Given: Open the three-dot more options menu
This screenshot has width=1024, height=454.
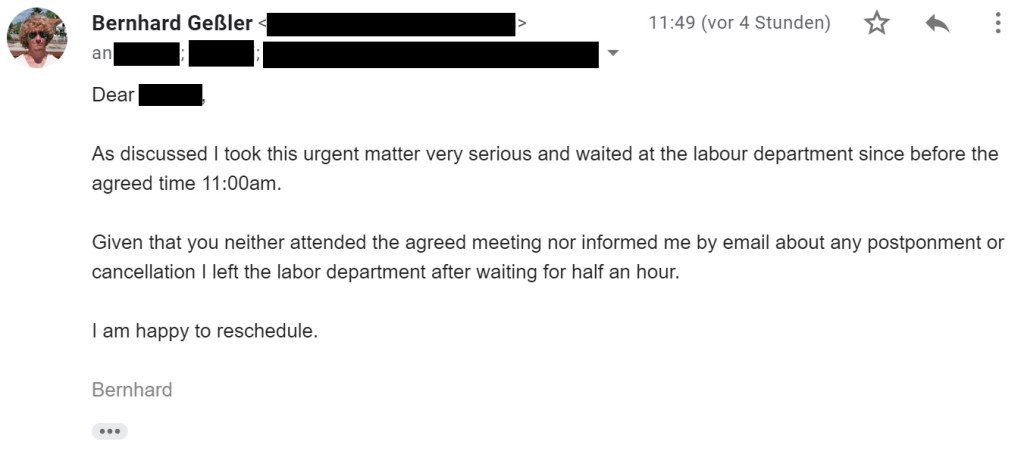Looking at the screenshot, I should pos(997,23).
